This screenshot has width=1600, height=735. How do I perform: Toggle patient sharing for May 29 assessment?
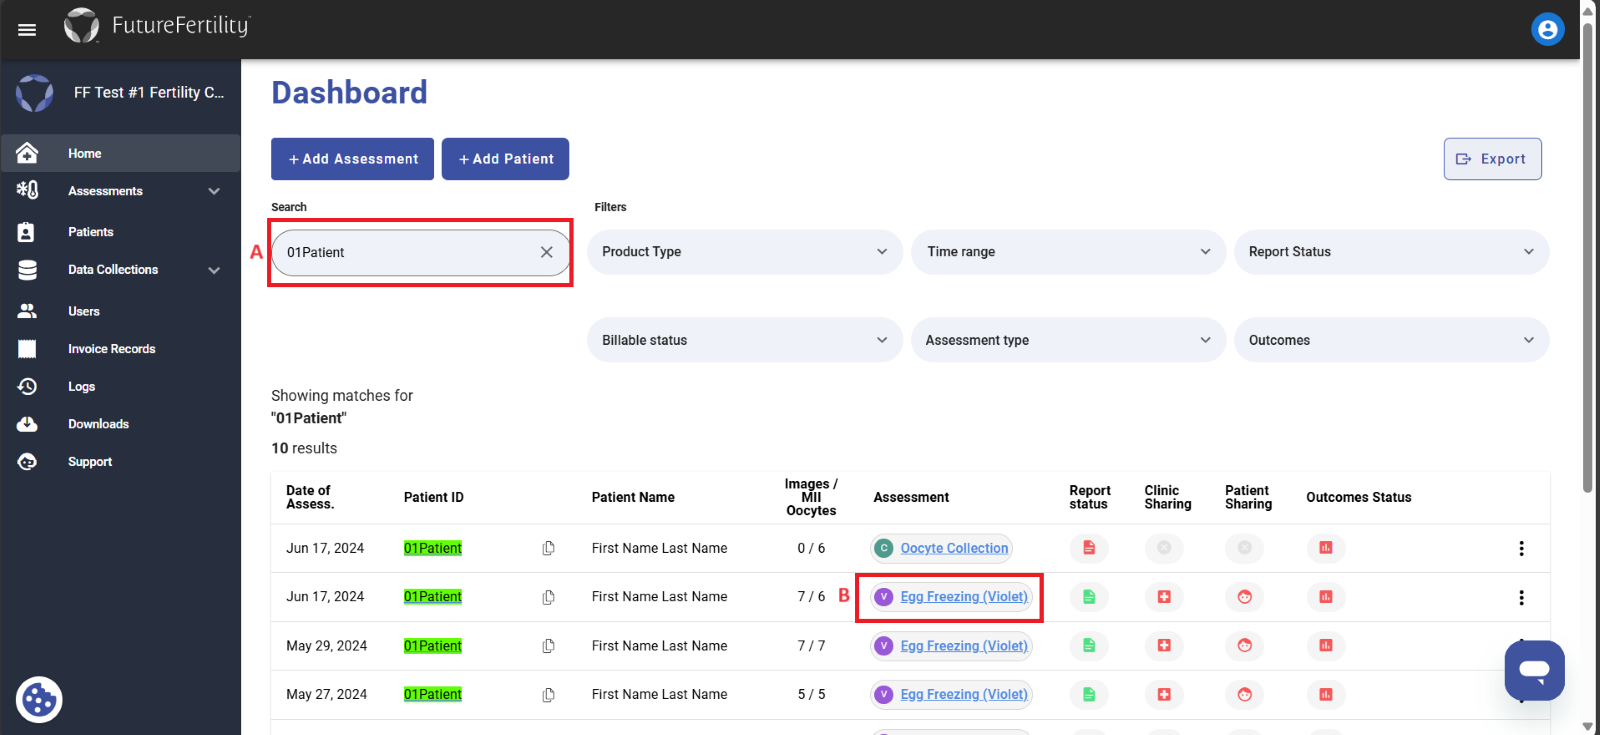click(1244, 646)
